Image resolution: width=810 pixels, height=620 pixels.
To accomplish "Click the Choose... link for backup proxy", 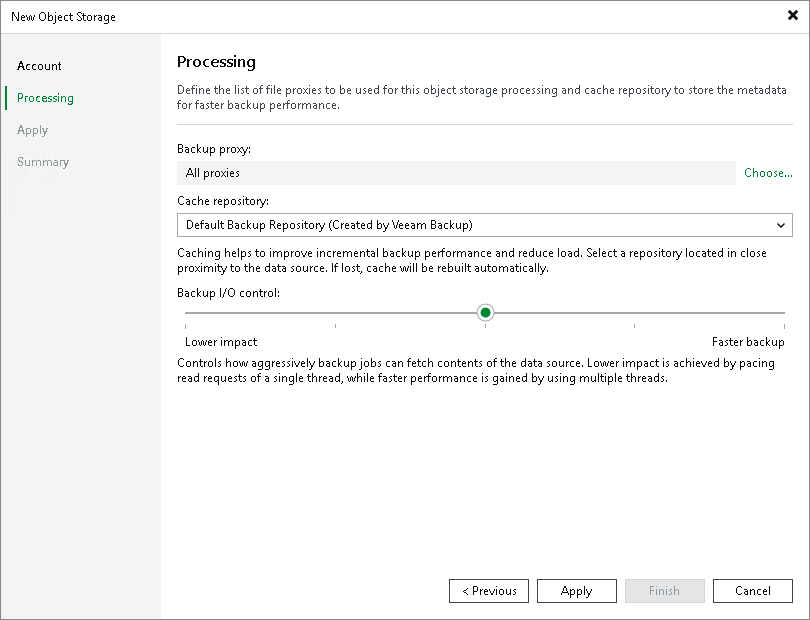I will (767, 173).
